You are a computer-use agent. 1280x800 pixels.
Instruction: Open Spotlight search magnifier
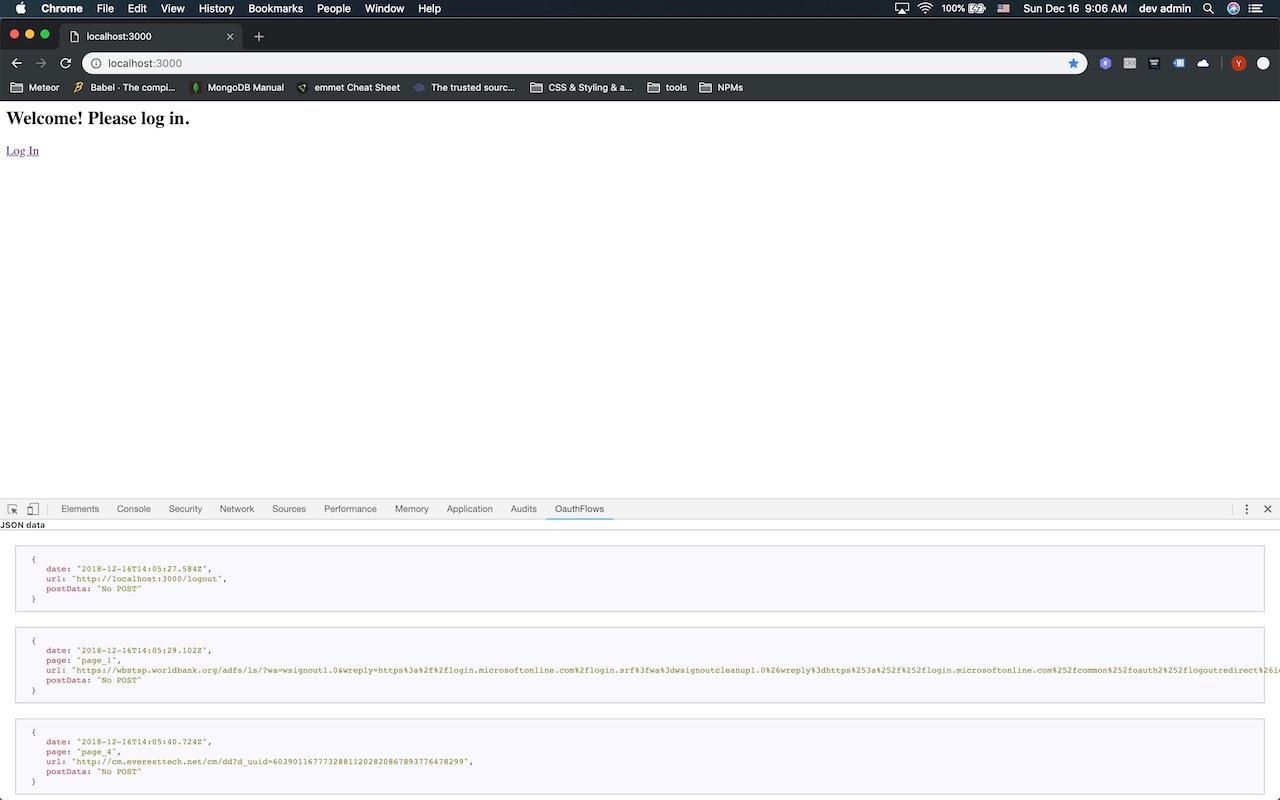click(x=1209, y=8)
